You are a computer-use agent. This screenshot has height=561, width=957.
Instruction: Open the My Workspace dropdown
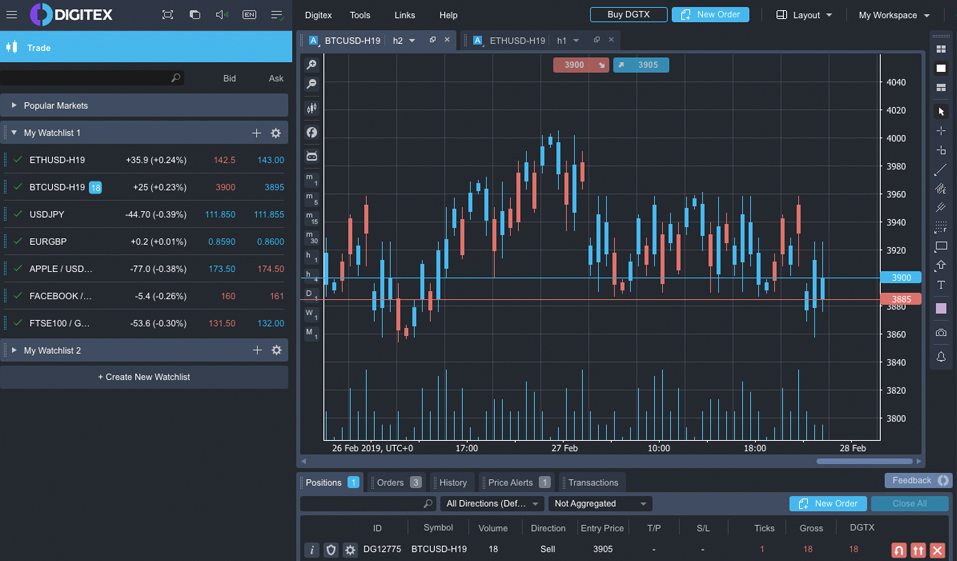(894, 15)
